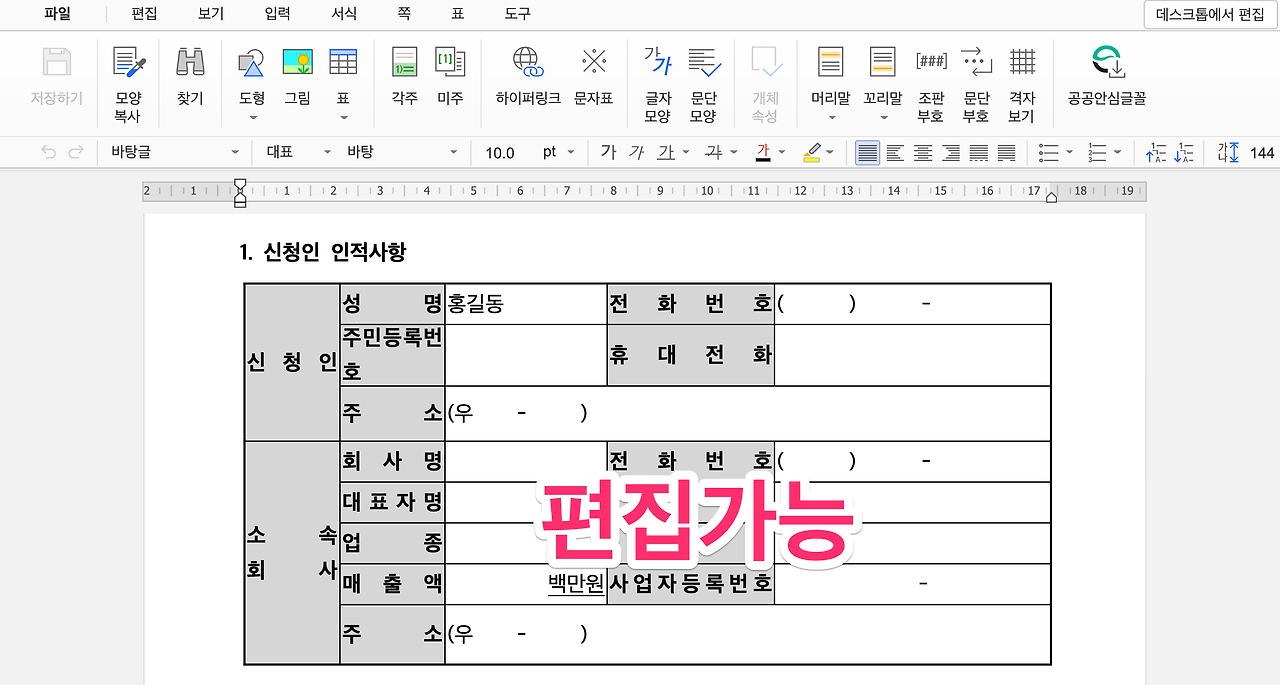
Task: Open 글자 모양 settings from the toolbar
Action: 655,80
